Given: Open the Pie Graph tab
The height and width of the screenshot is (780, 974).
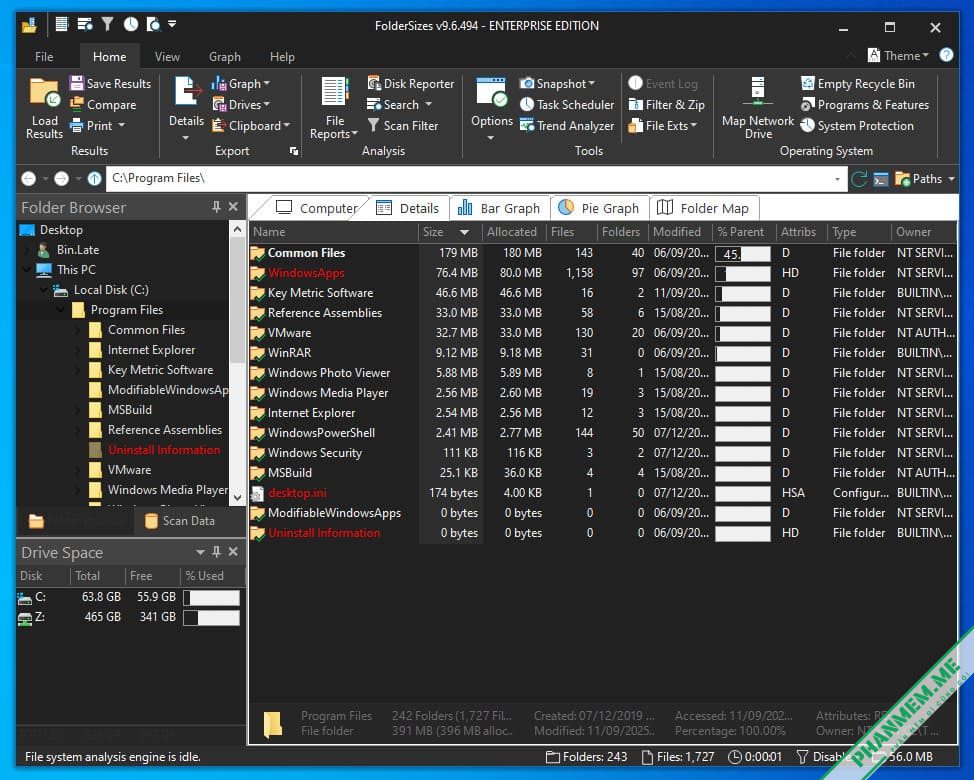Looking at the screenshot, I should pos(599,208).
